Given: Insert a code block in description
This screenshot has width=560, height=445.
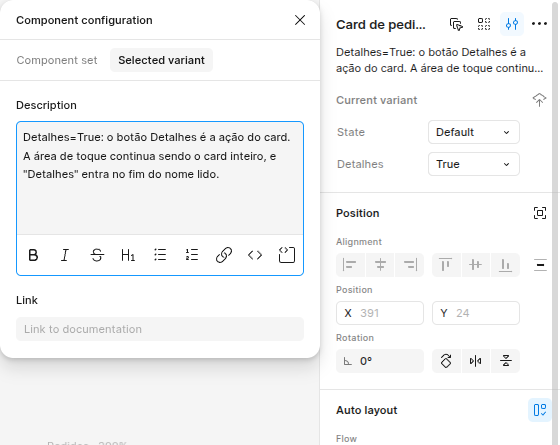Looking at the screenshot, I should [x=287, y=255].
